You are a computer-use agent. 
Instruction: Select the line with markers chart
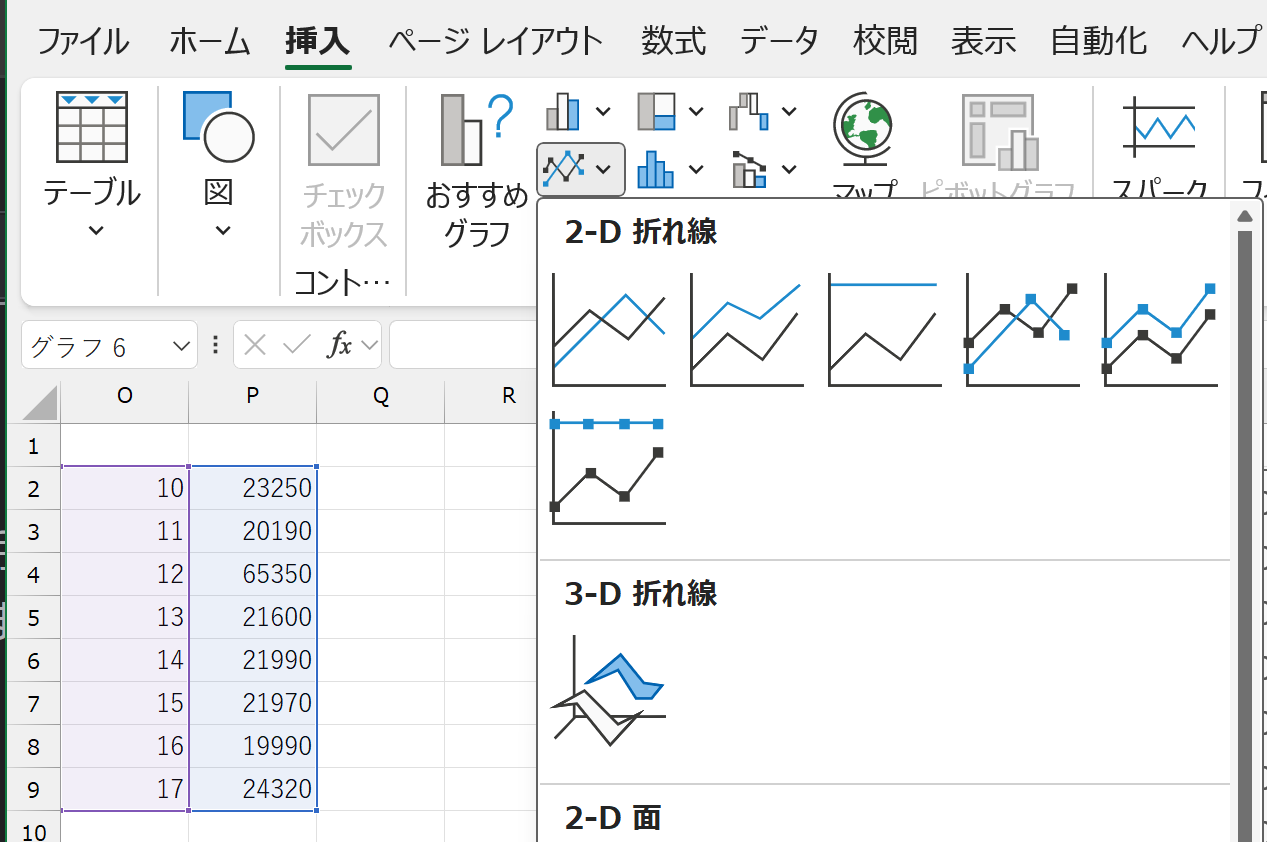tap(1022, 328)
